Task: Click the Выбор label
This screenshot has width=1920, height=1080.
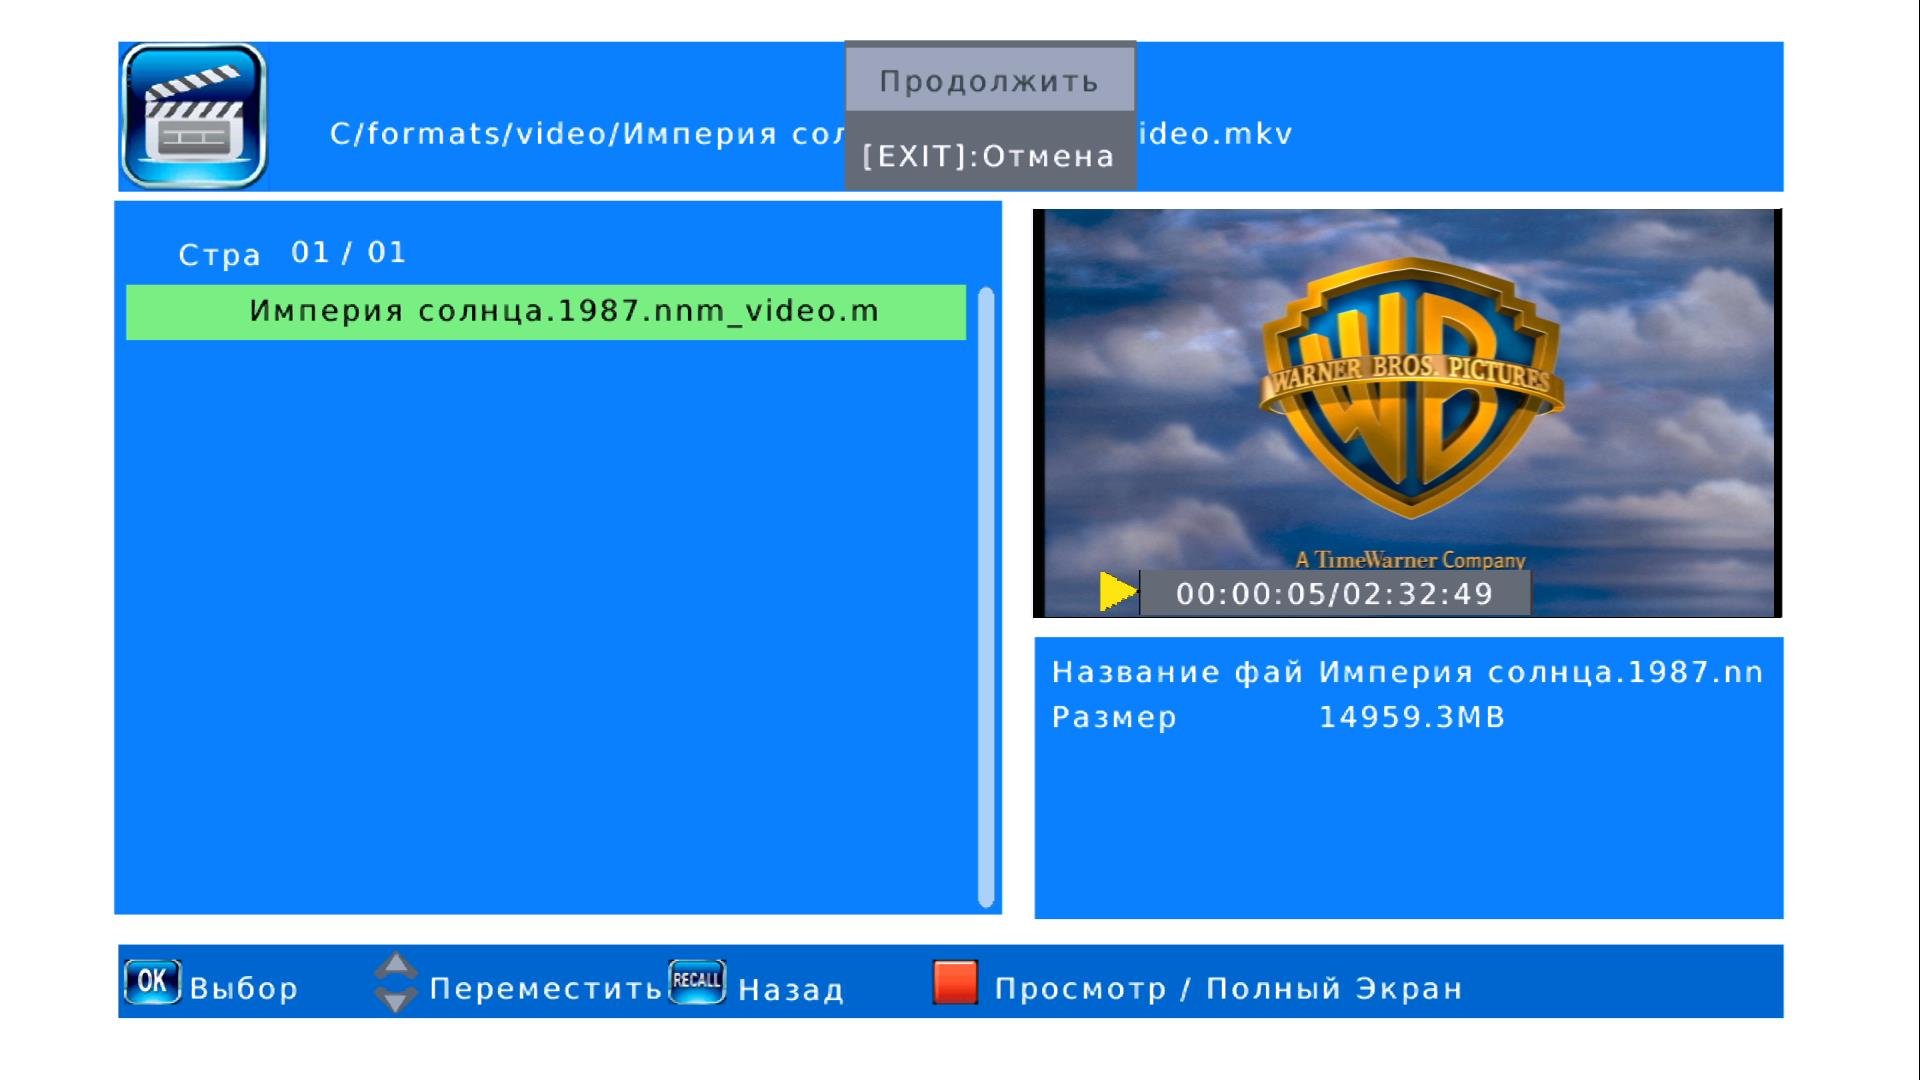Action: click(x=244, y=988)
